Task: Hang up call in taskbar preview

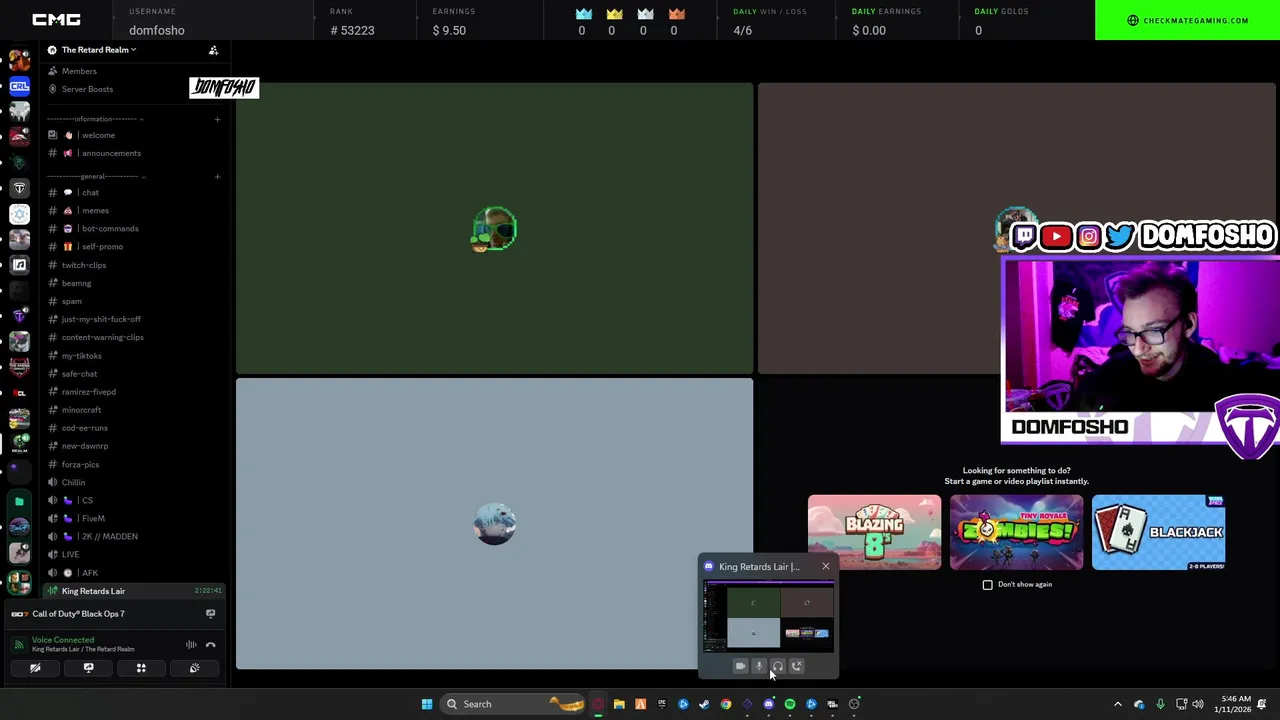Action: (x=797, y=667)
